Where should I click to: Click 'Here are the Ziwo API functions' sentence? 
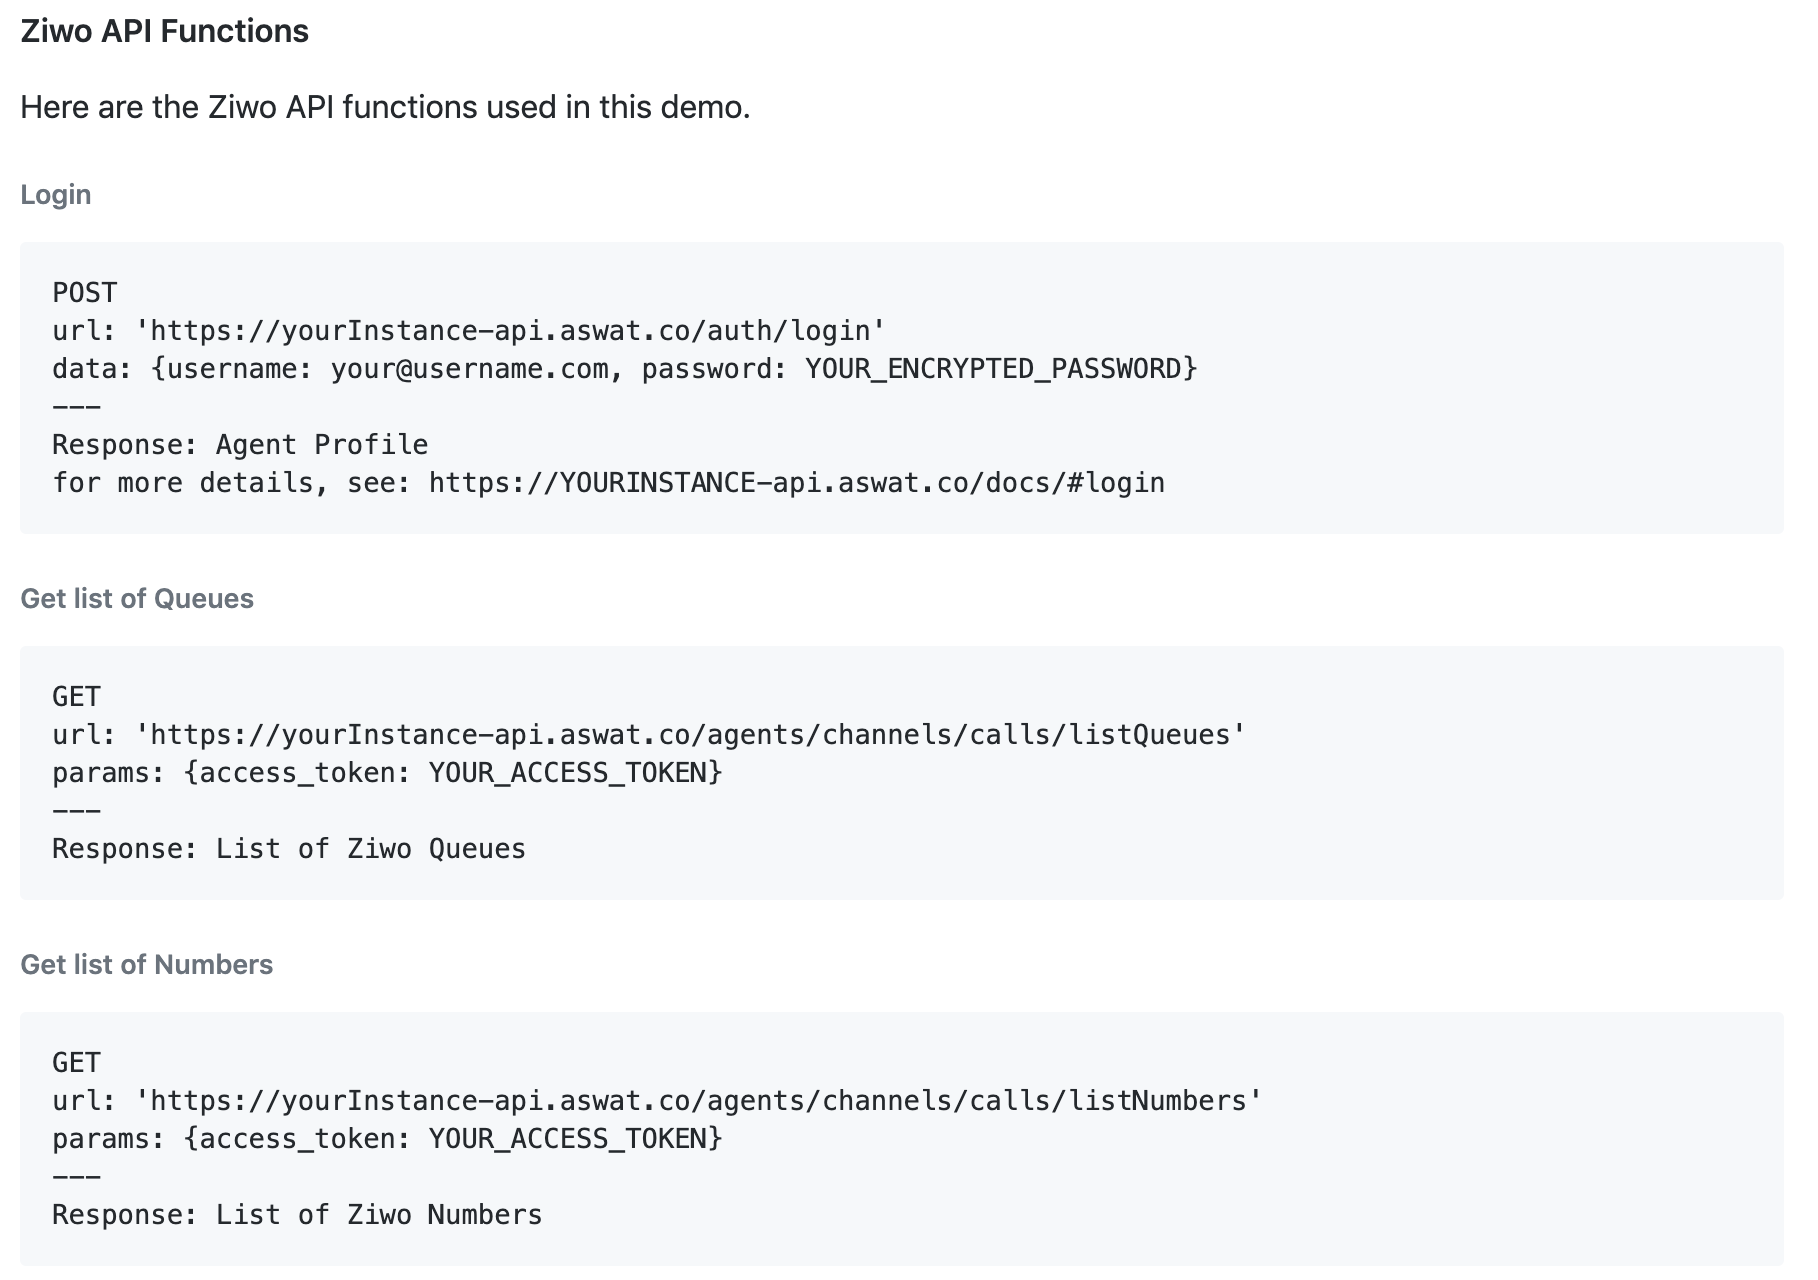[x=385, y=107]
